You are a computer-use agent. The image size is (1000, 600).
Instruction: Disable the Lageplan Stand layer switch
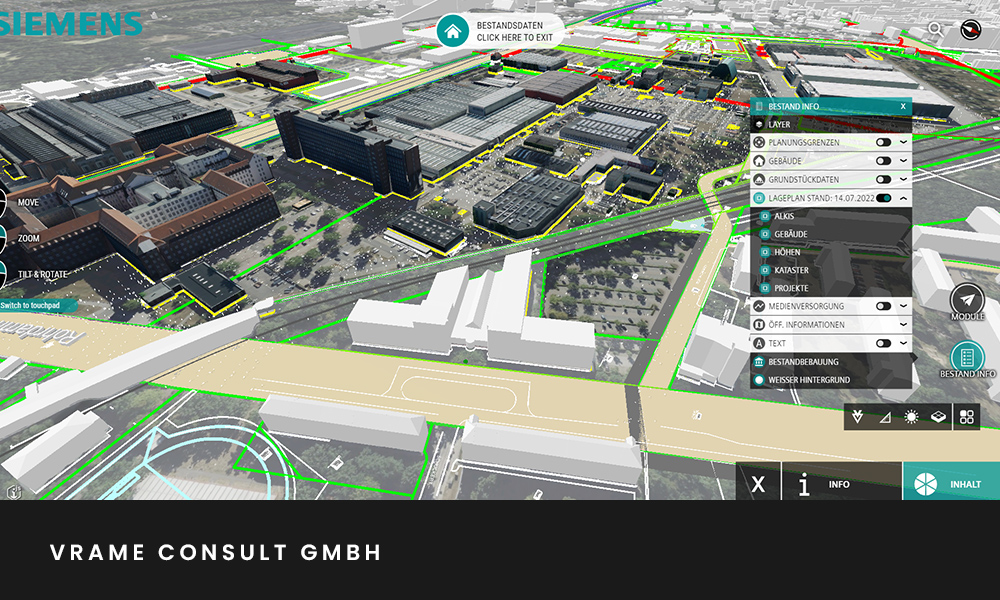(883, 199)
